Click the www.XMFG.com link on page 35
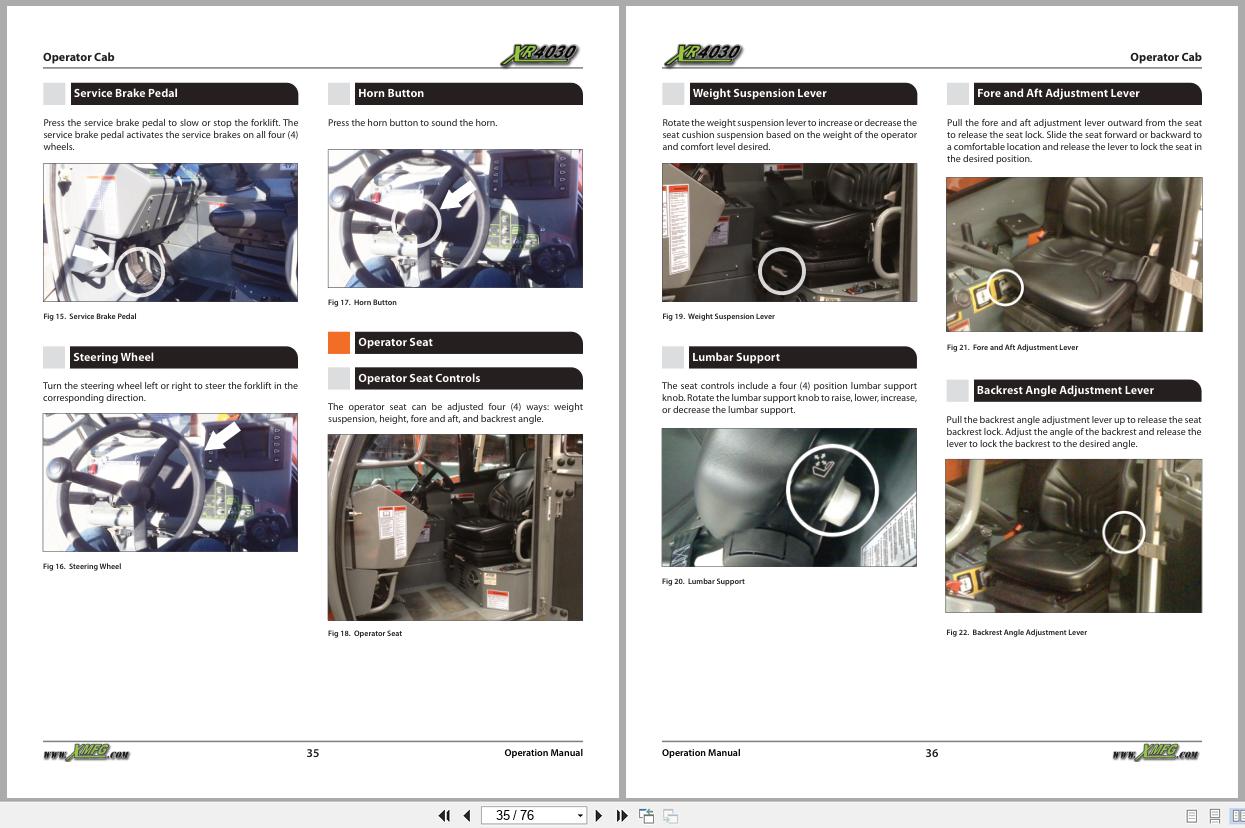1245x828 pixels. 86,753
